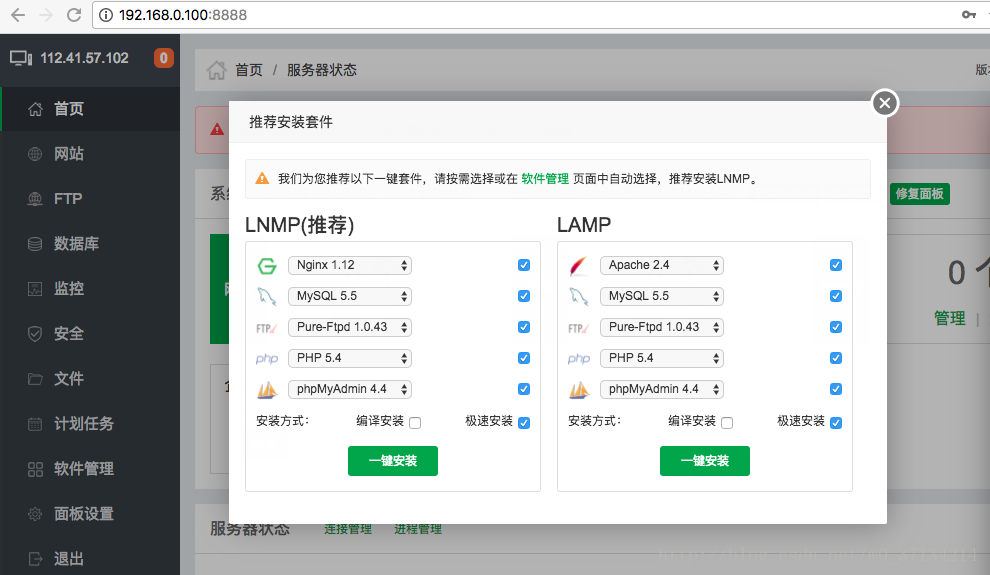Open 首页 in the sidebar
This screenshot has width=990, height=575.
pos(90,109)
